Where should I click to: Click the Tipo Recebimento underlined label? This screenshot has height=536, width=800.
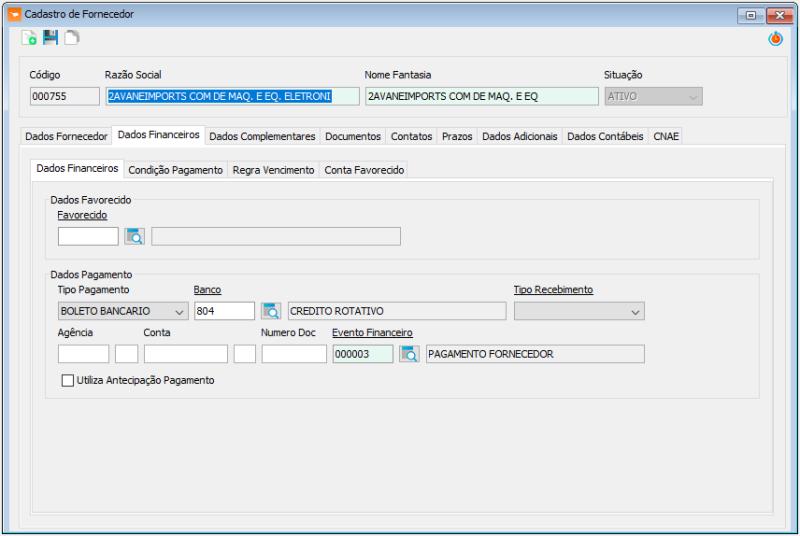pos(553,290)
